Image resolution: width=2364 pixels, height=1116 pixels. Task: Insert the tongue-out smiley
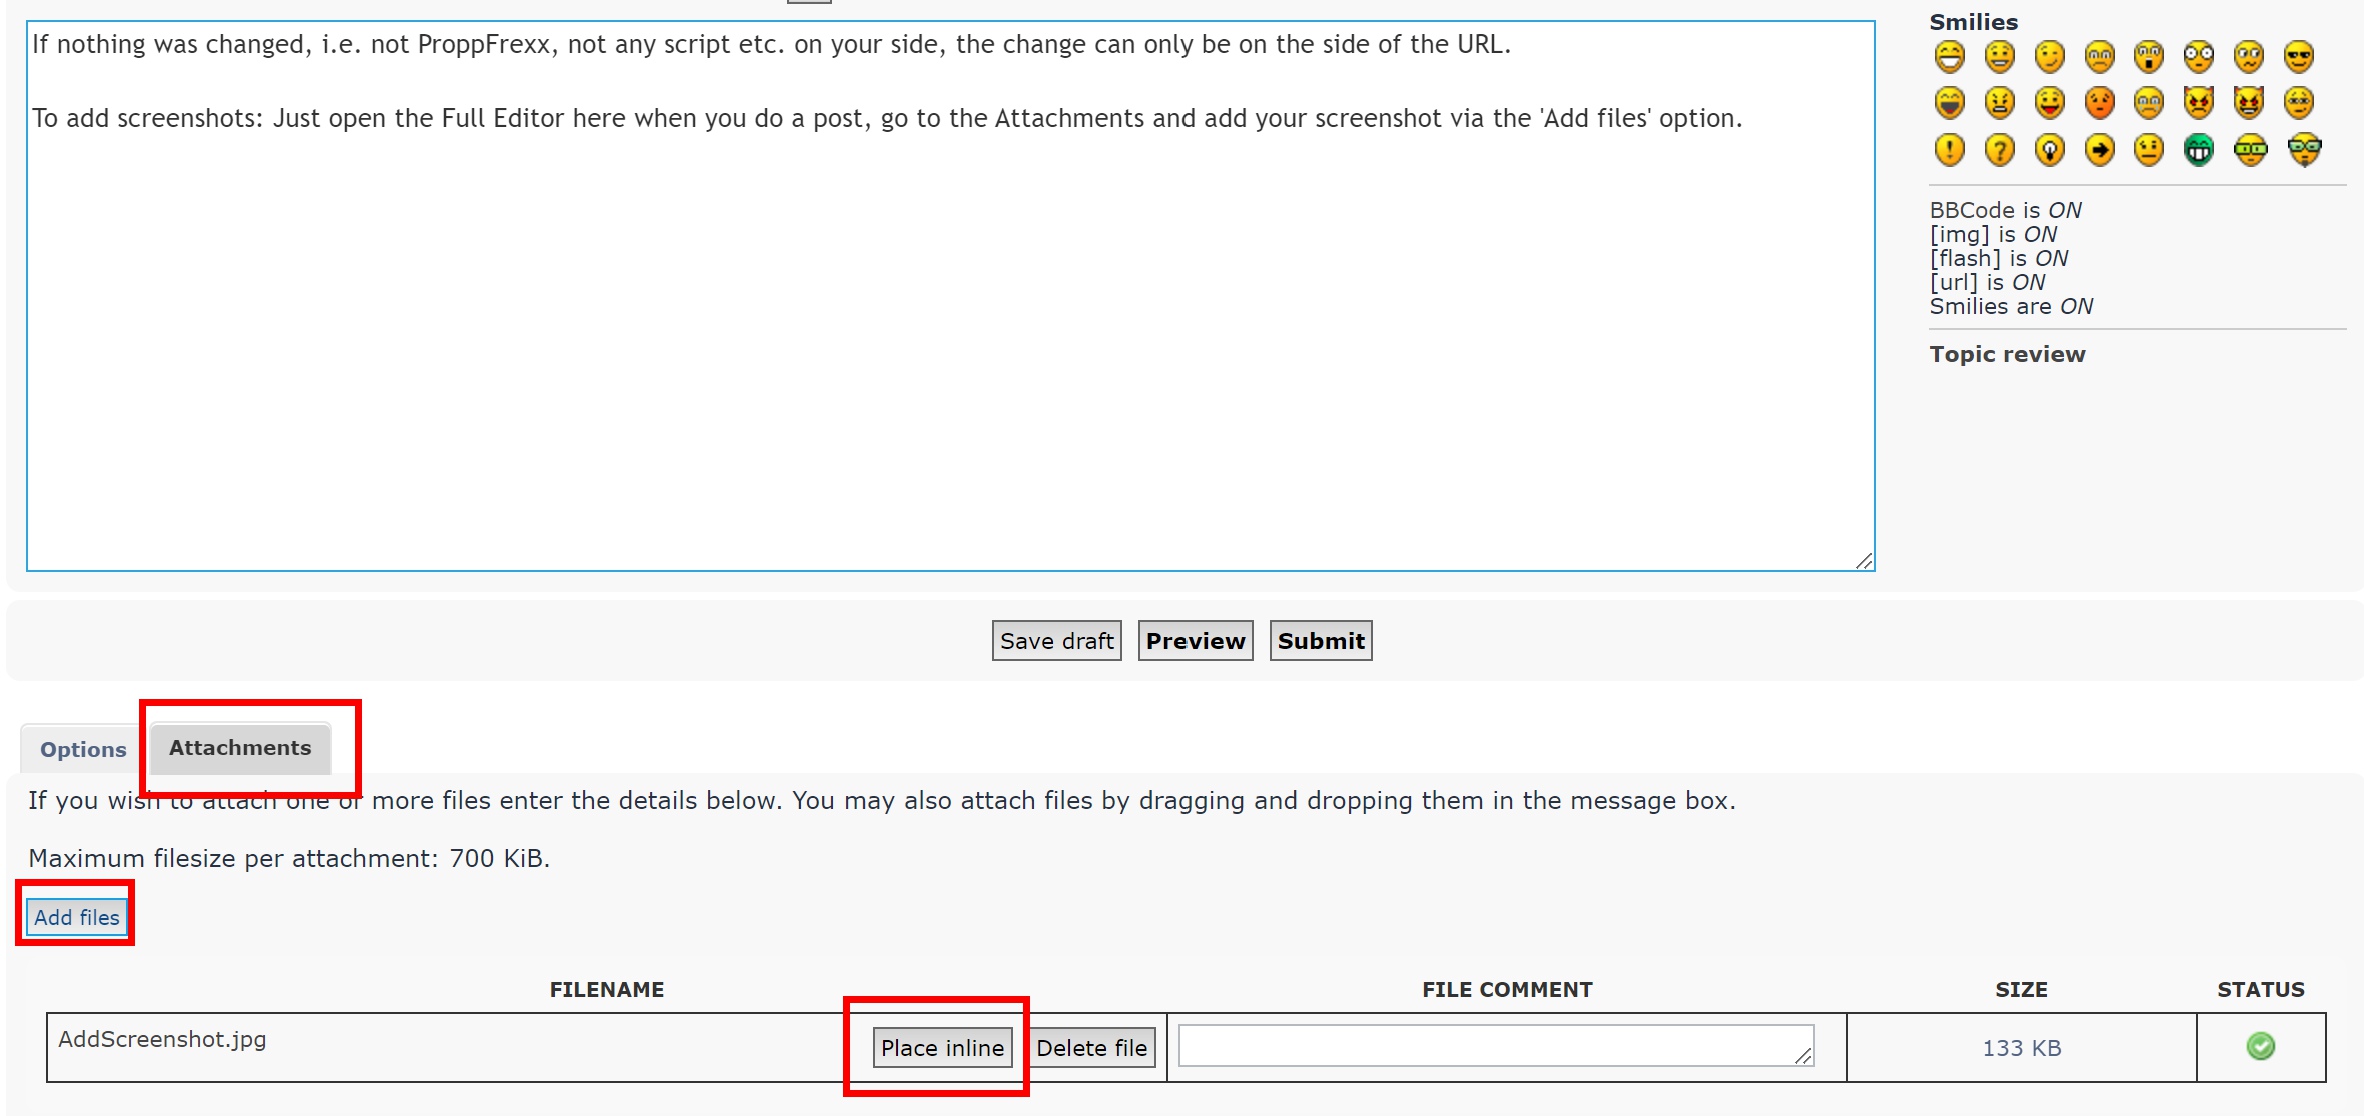tap(2049, 102)
